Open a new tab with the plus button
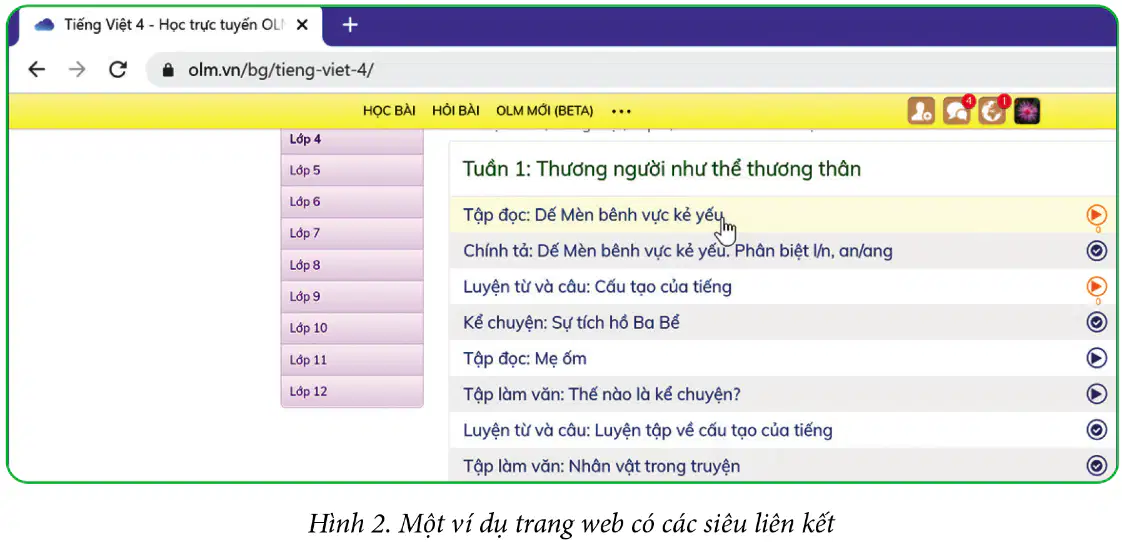 tap(349, 25)
